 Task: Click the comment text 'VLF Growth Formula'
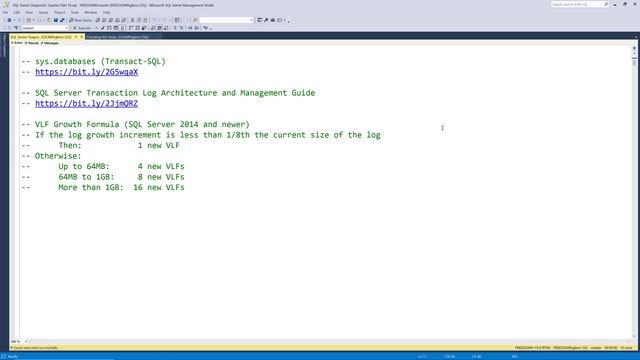pos(77,124)
